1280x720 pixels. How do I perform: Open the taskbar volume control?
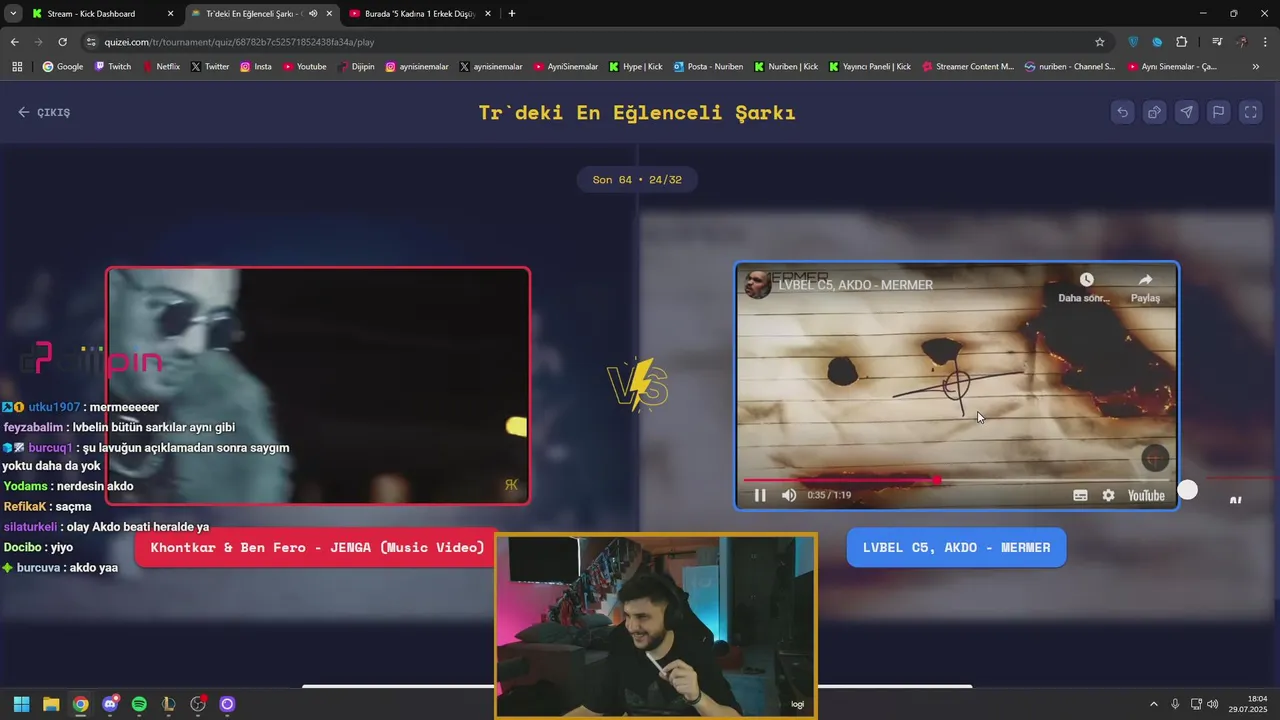[x=1213, y=704]
